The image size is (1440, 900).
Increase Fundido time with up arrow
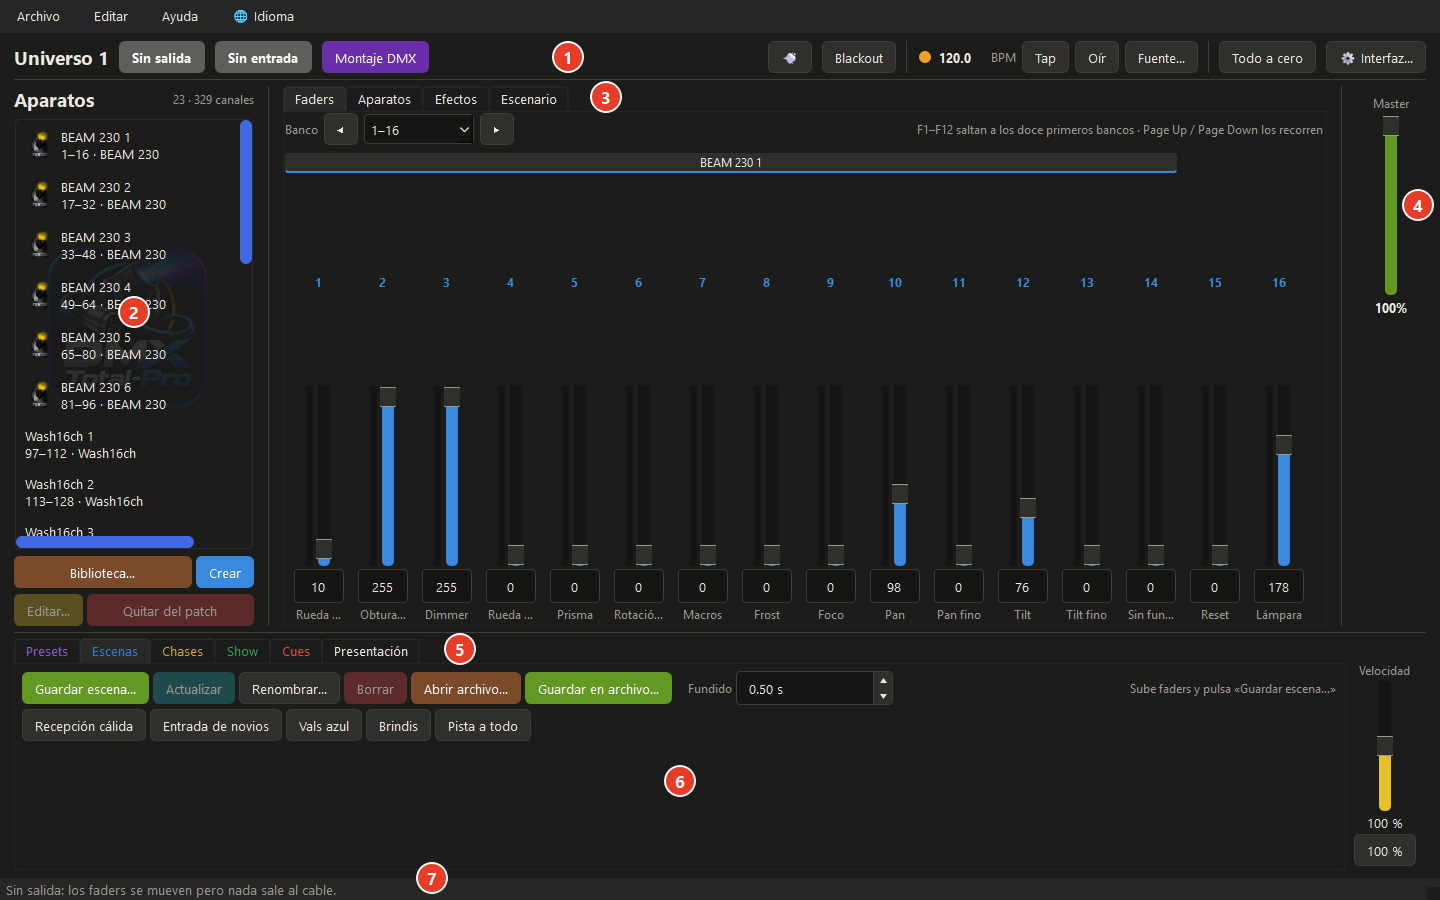[883, 680]
